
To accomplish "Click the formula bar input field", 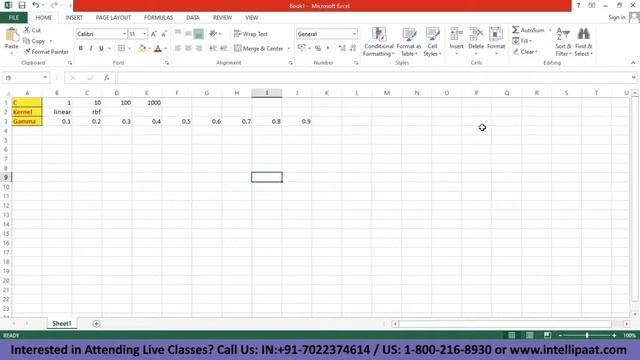I will 373,78.
